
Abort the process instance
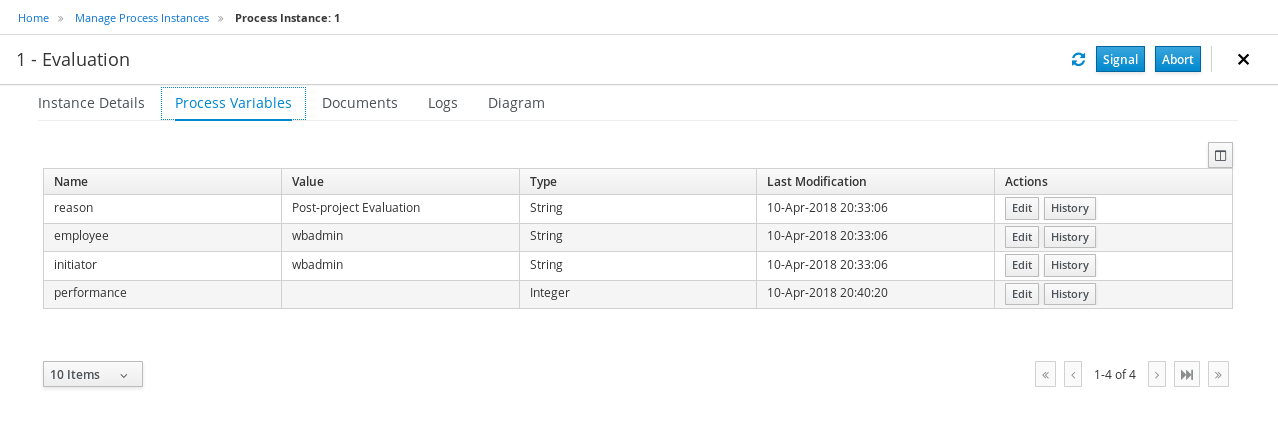[1177, 60]
